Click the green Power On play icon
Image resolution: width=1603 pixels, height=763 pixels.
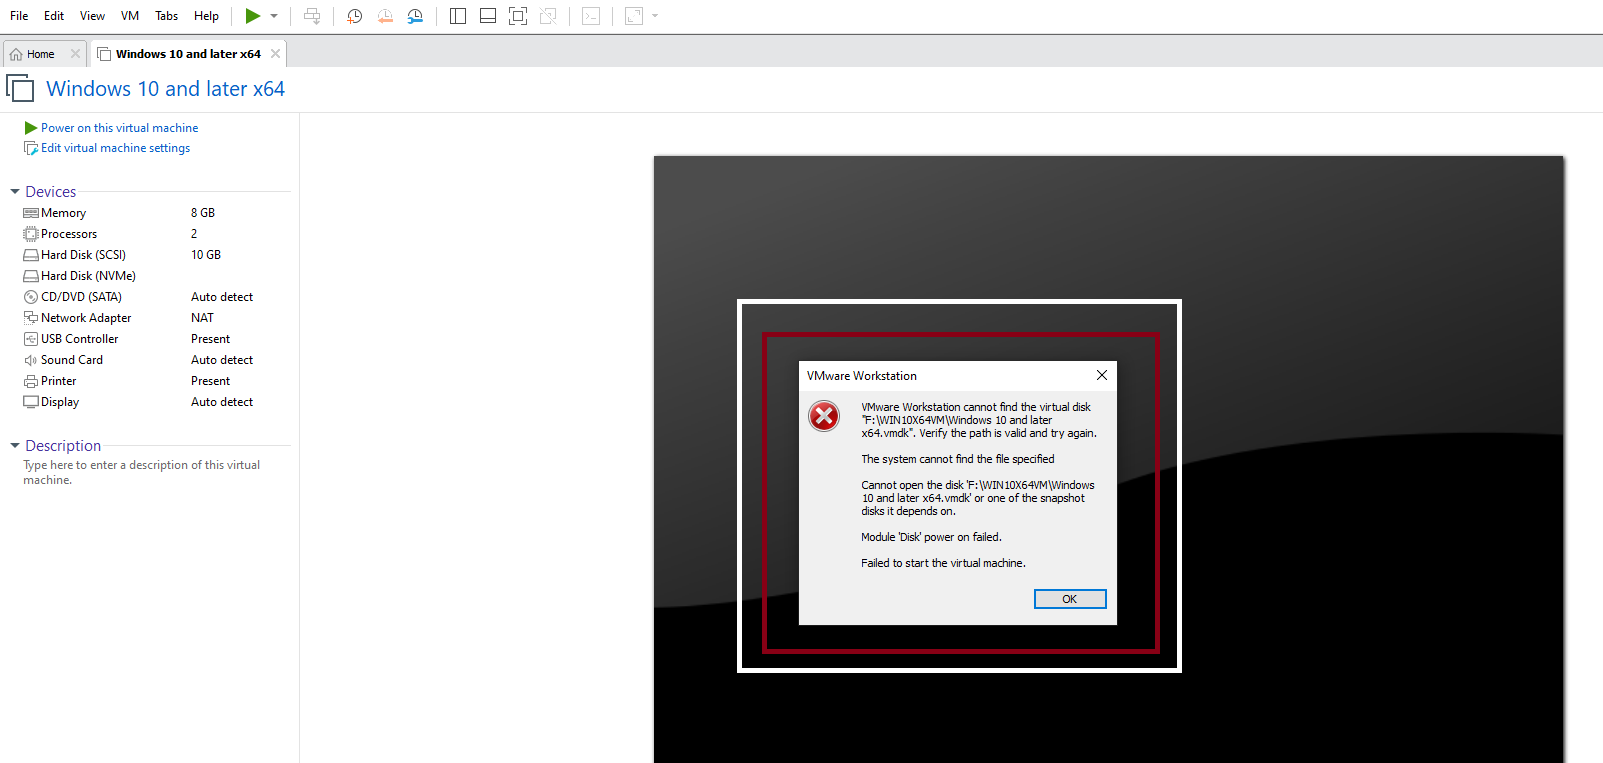tap(253, 16)
